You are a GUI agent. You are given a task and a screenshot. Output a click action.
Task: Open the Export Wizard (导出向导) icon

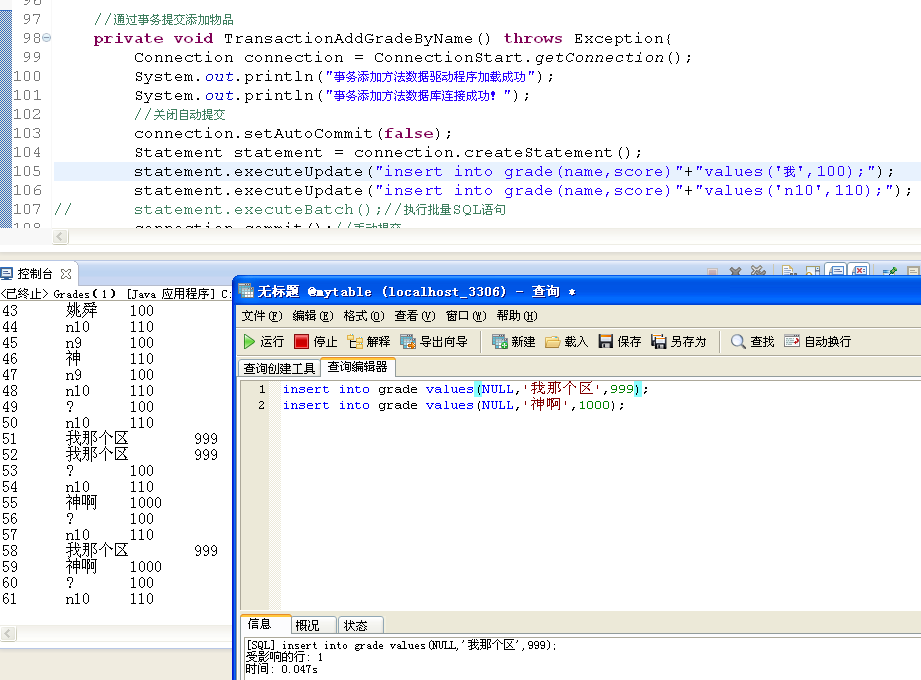[x=408, y=342]
